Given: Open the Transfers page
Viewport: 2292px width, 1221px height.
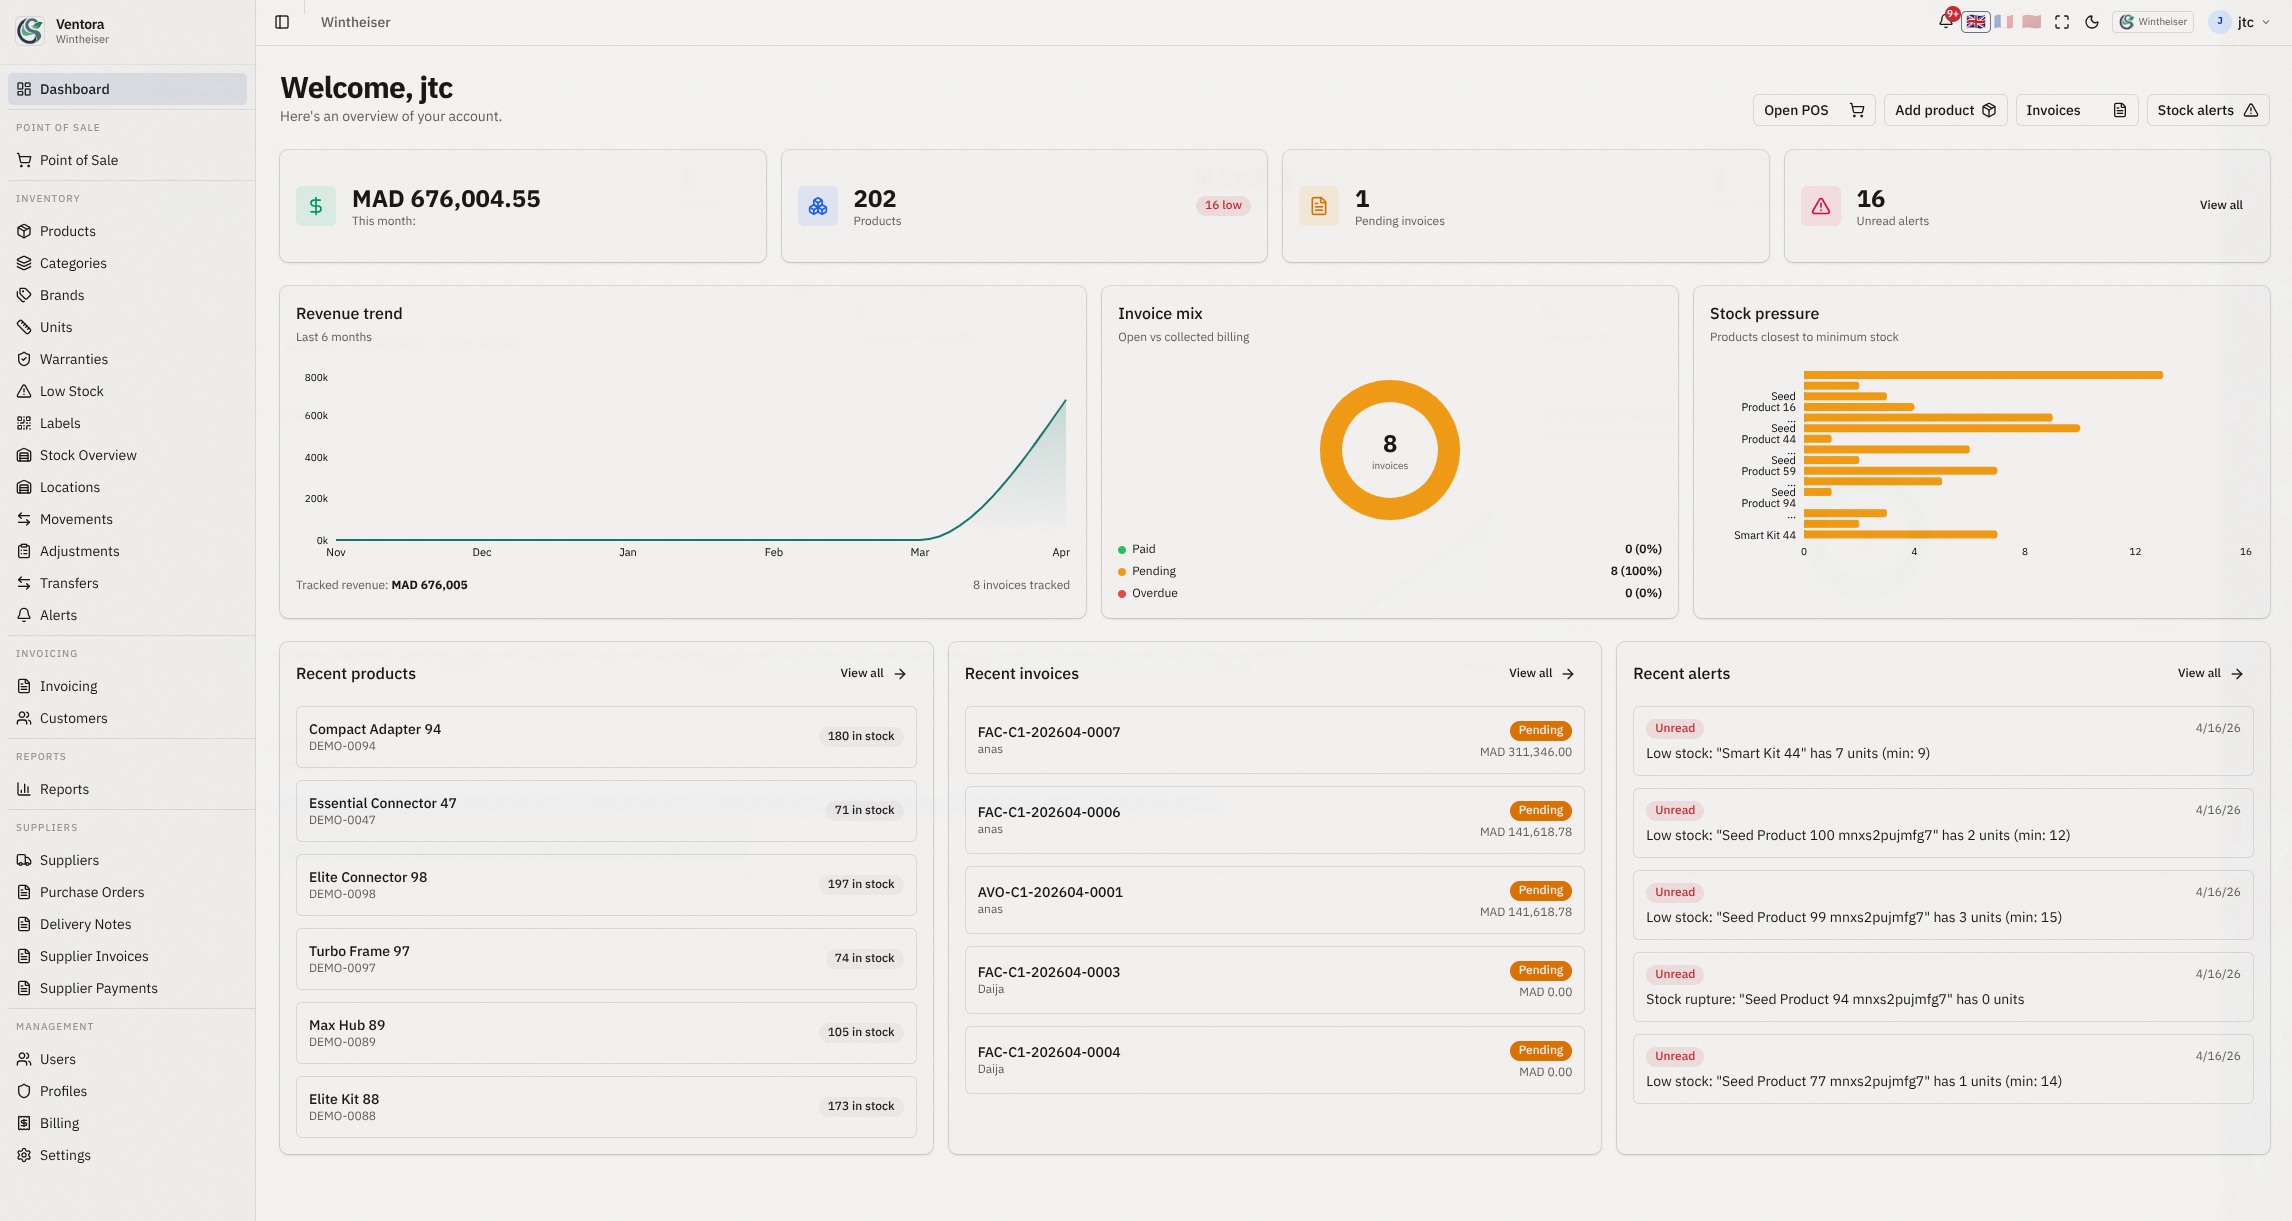Looking at the screenshot, I should [68, 583].
